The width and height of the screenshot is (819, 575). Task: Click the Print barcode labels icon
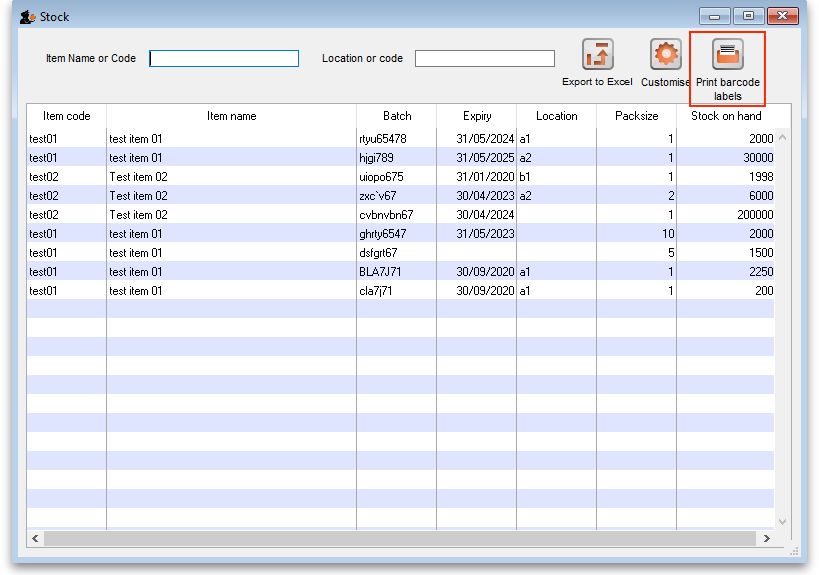(727, 55)
